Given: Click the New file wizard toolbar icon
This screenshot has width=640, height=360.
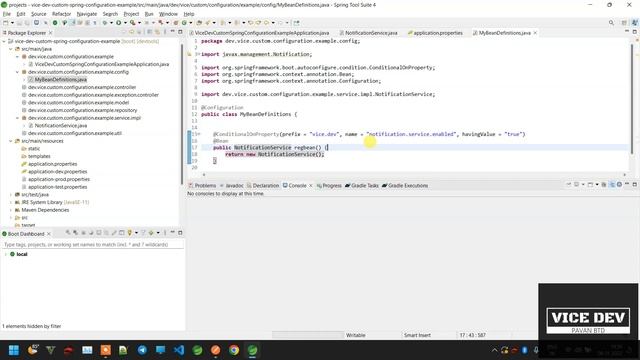Looking at the screenshot, I should point(6,23).
